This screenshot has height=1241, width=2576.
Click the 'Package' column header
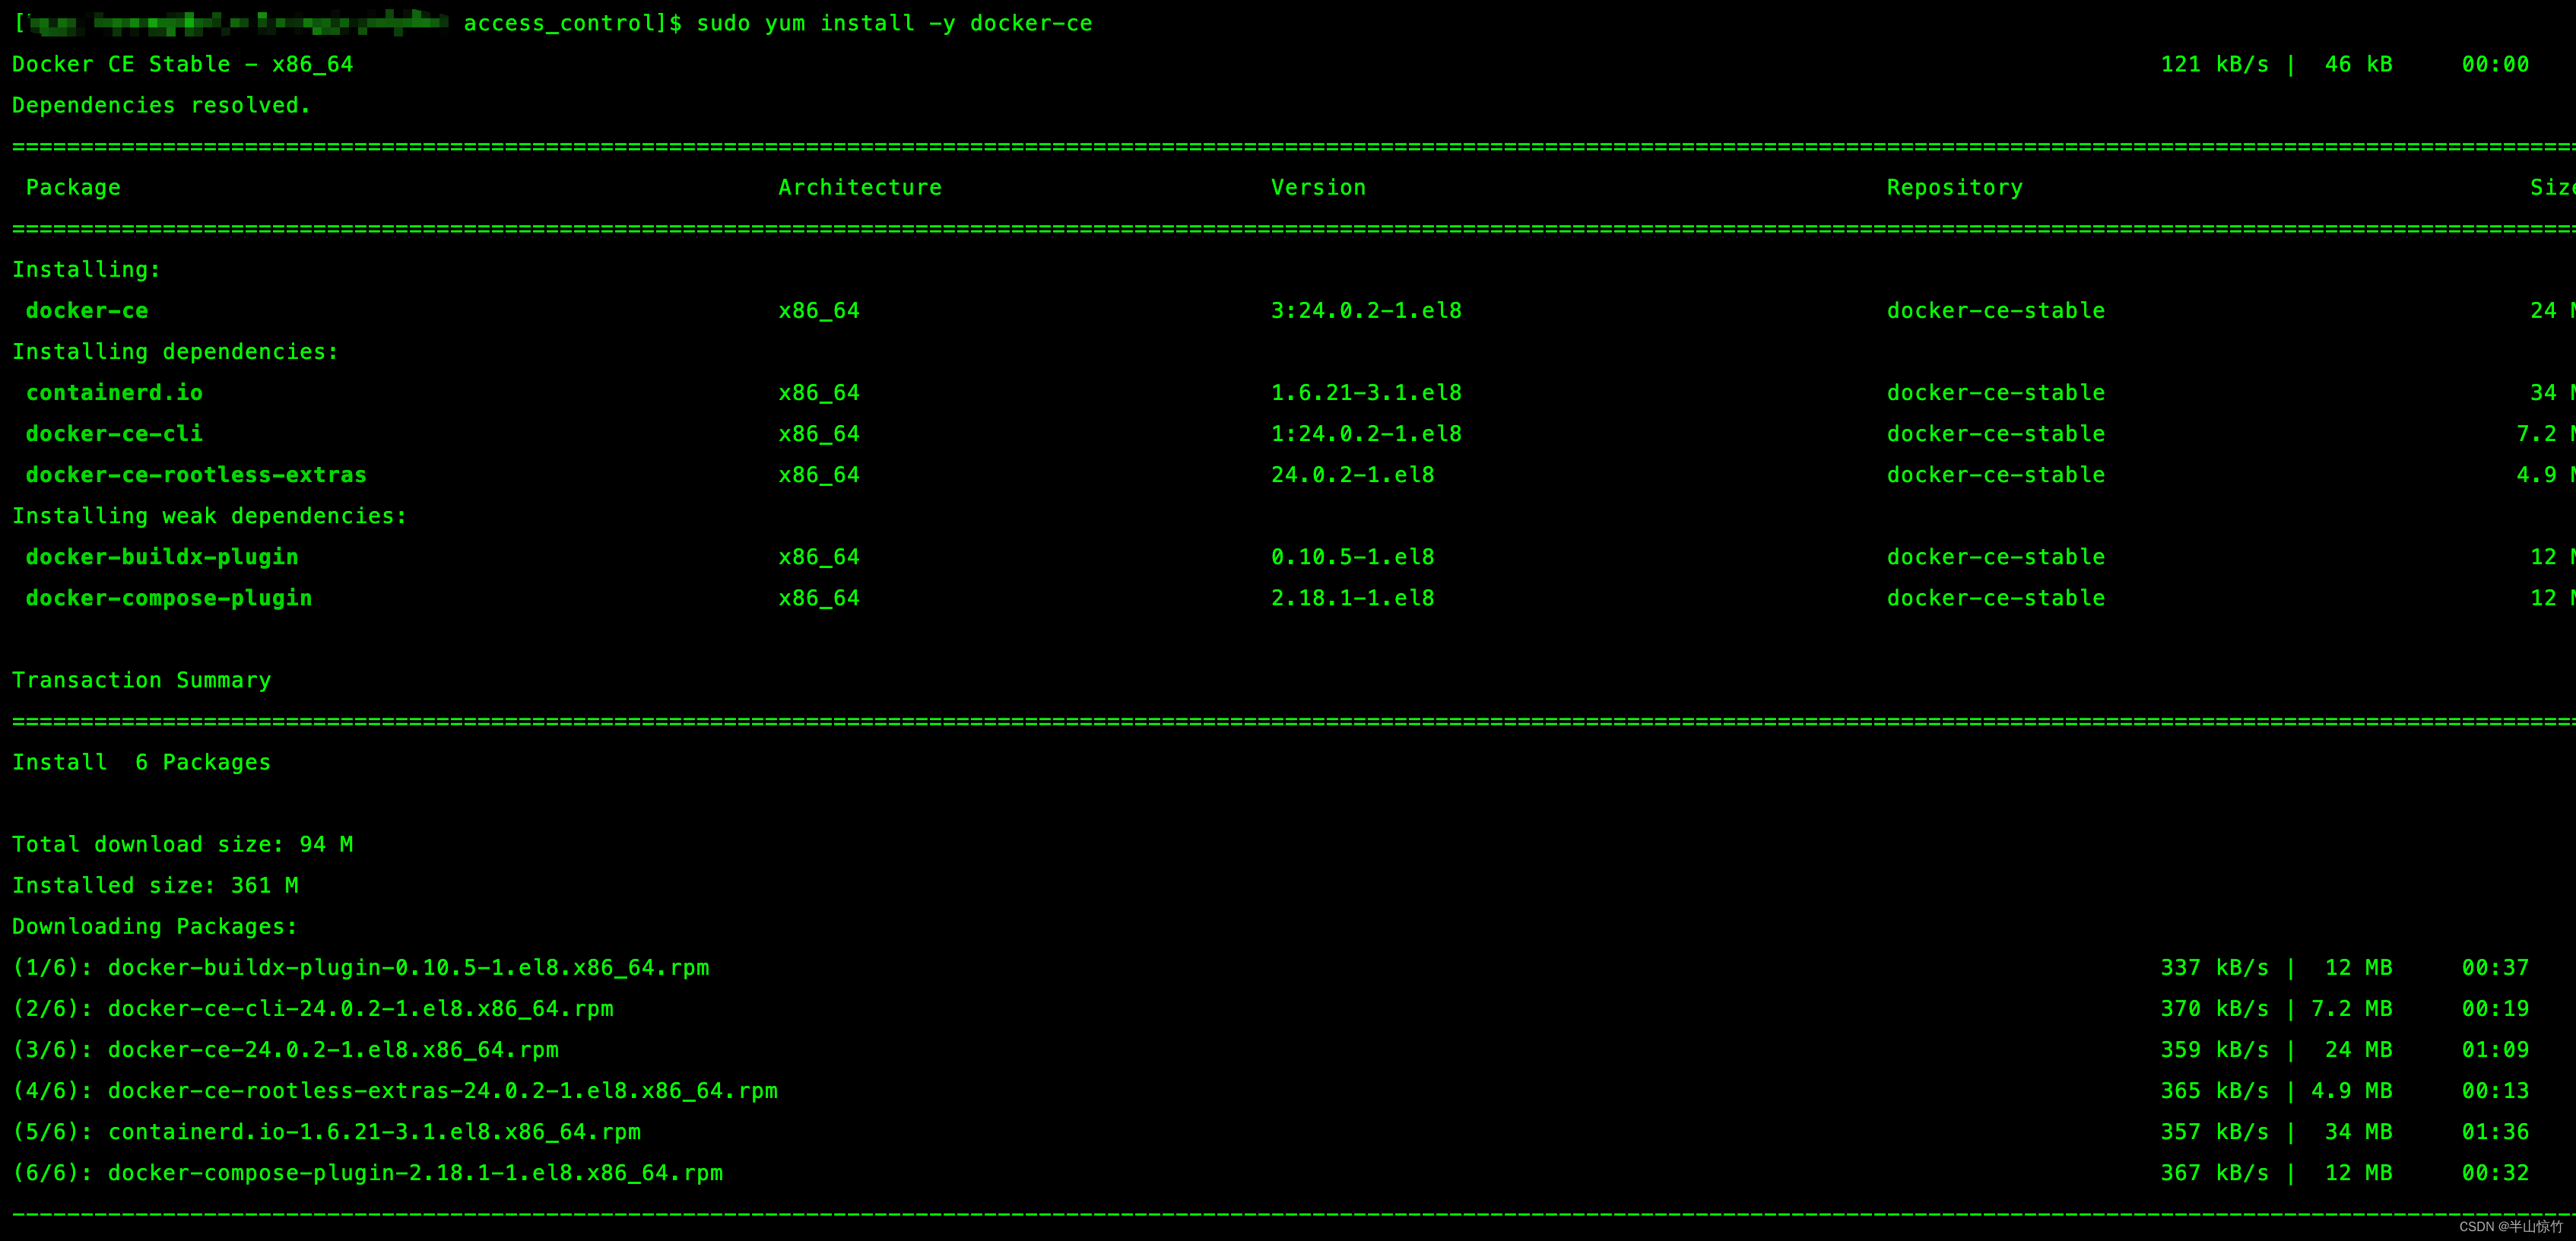tap(73, 188)
